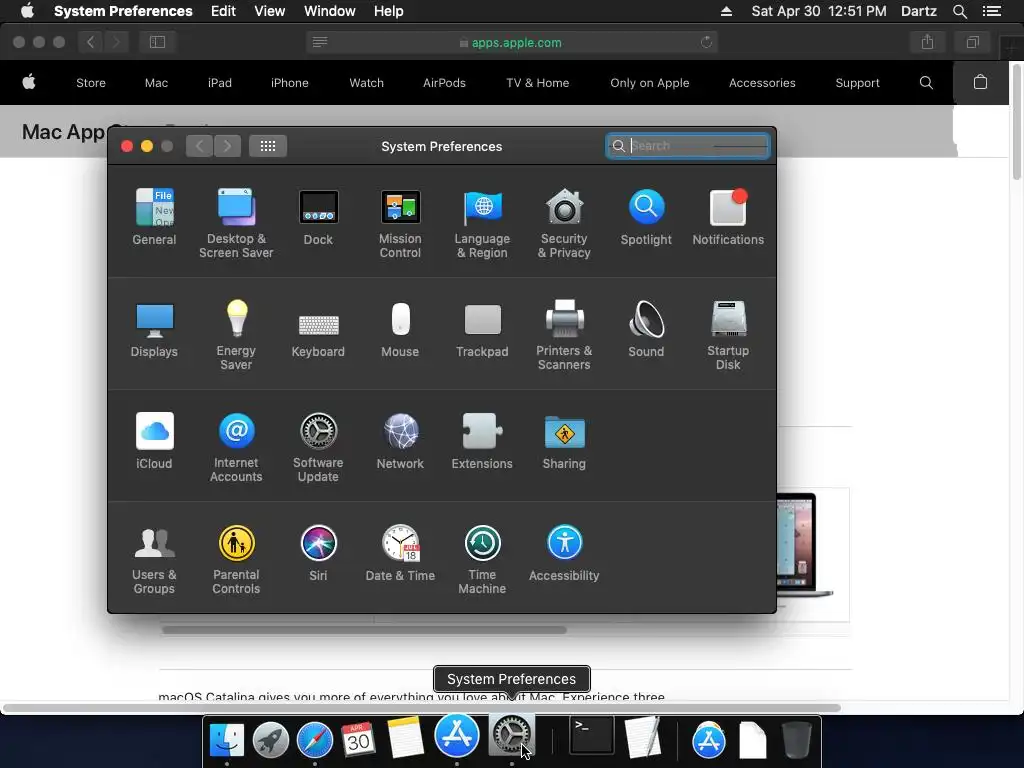Viewport: 1024px width, 768px height.
Task: Click the iPhone link in Apple navigation
Action: tap(289, 83)
